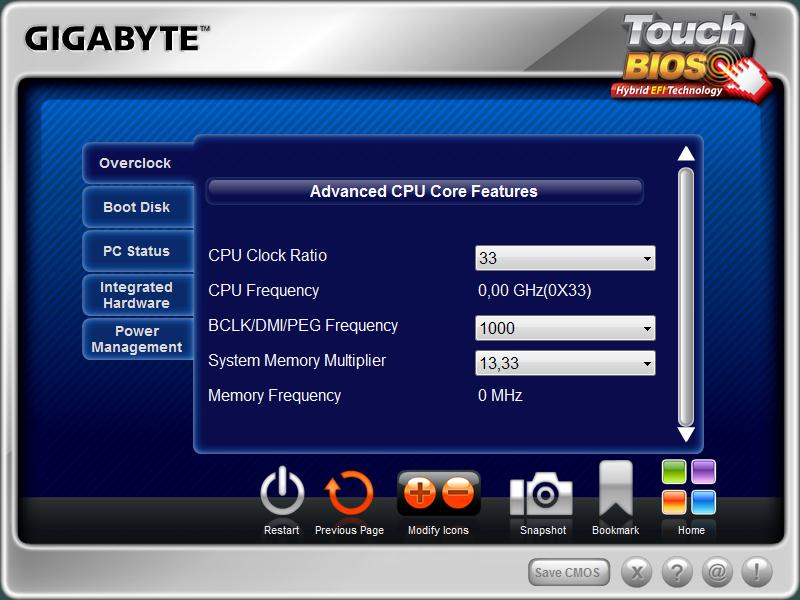Click the Advanced CPU Core Features header
Viewport: 800px width, 600px height.
pos(424,191)
